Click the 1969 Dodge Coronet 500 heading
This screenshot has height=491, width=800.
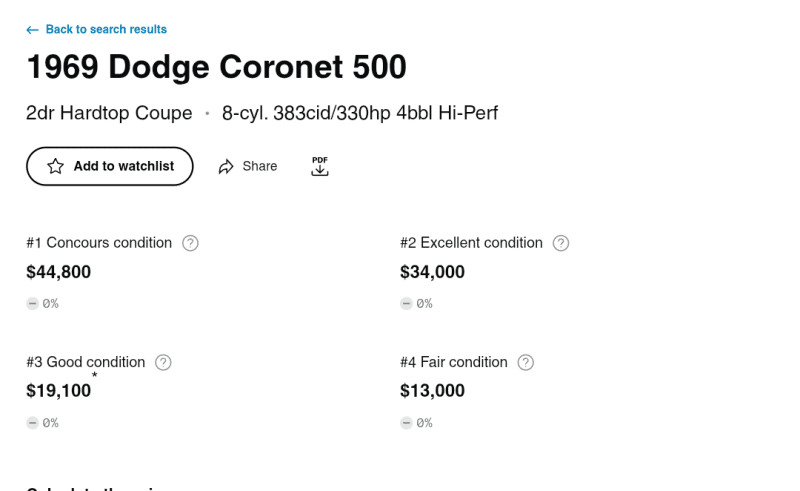tap(216, 67)
